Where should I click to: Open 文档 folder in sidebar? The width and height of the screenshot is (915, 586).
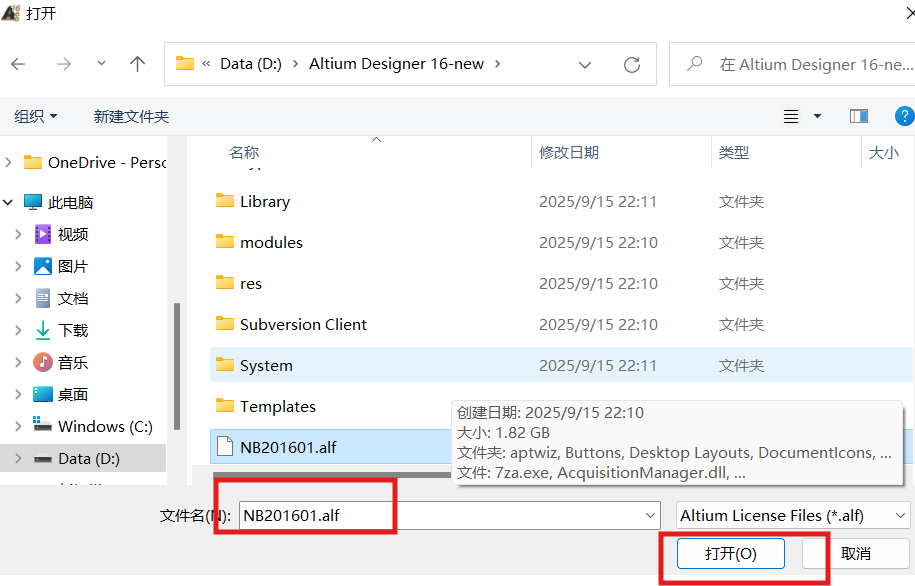(x=61, y=299)
